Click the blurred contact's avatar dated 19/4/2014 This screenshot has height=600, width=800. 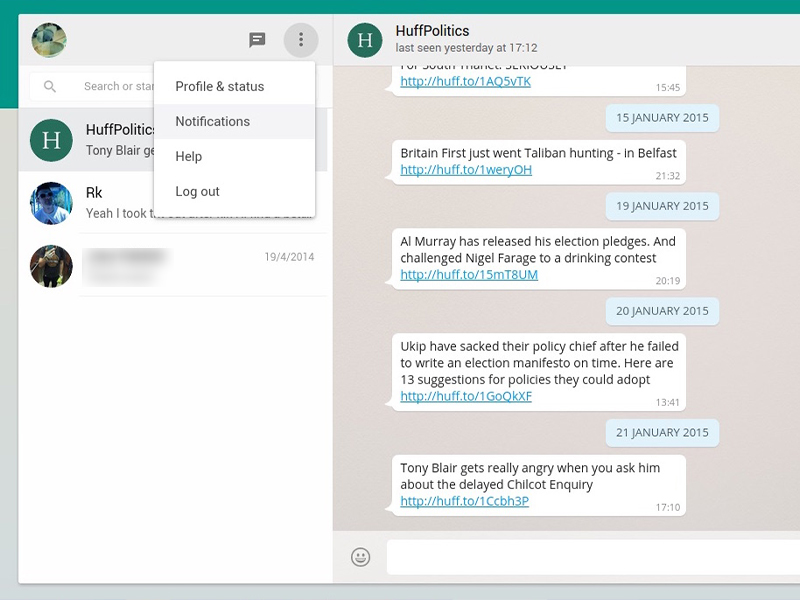tap(51, 266)
